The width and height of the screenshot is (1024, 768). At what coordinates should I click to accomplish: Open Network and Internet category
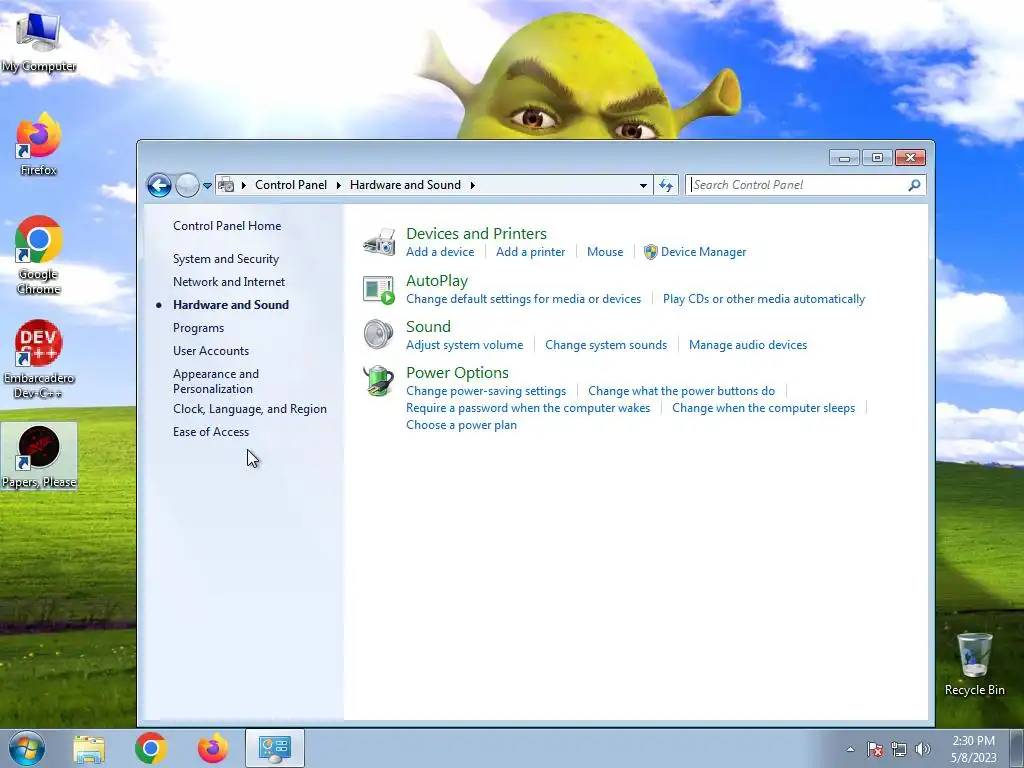(x=229, y=281)
